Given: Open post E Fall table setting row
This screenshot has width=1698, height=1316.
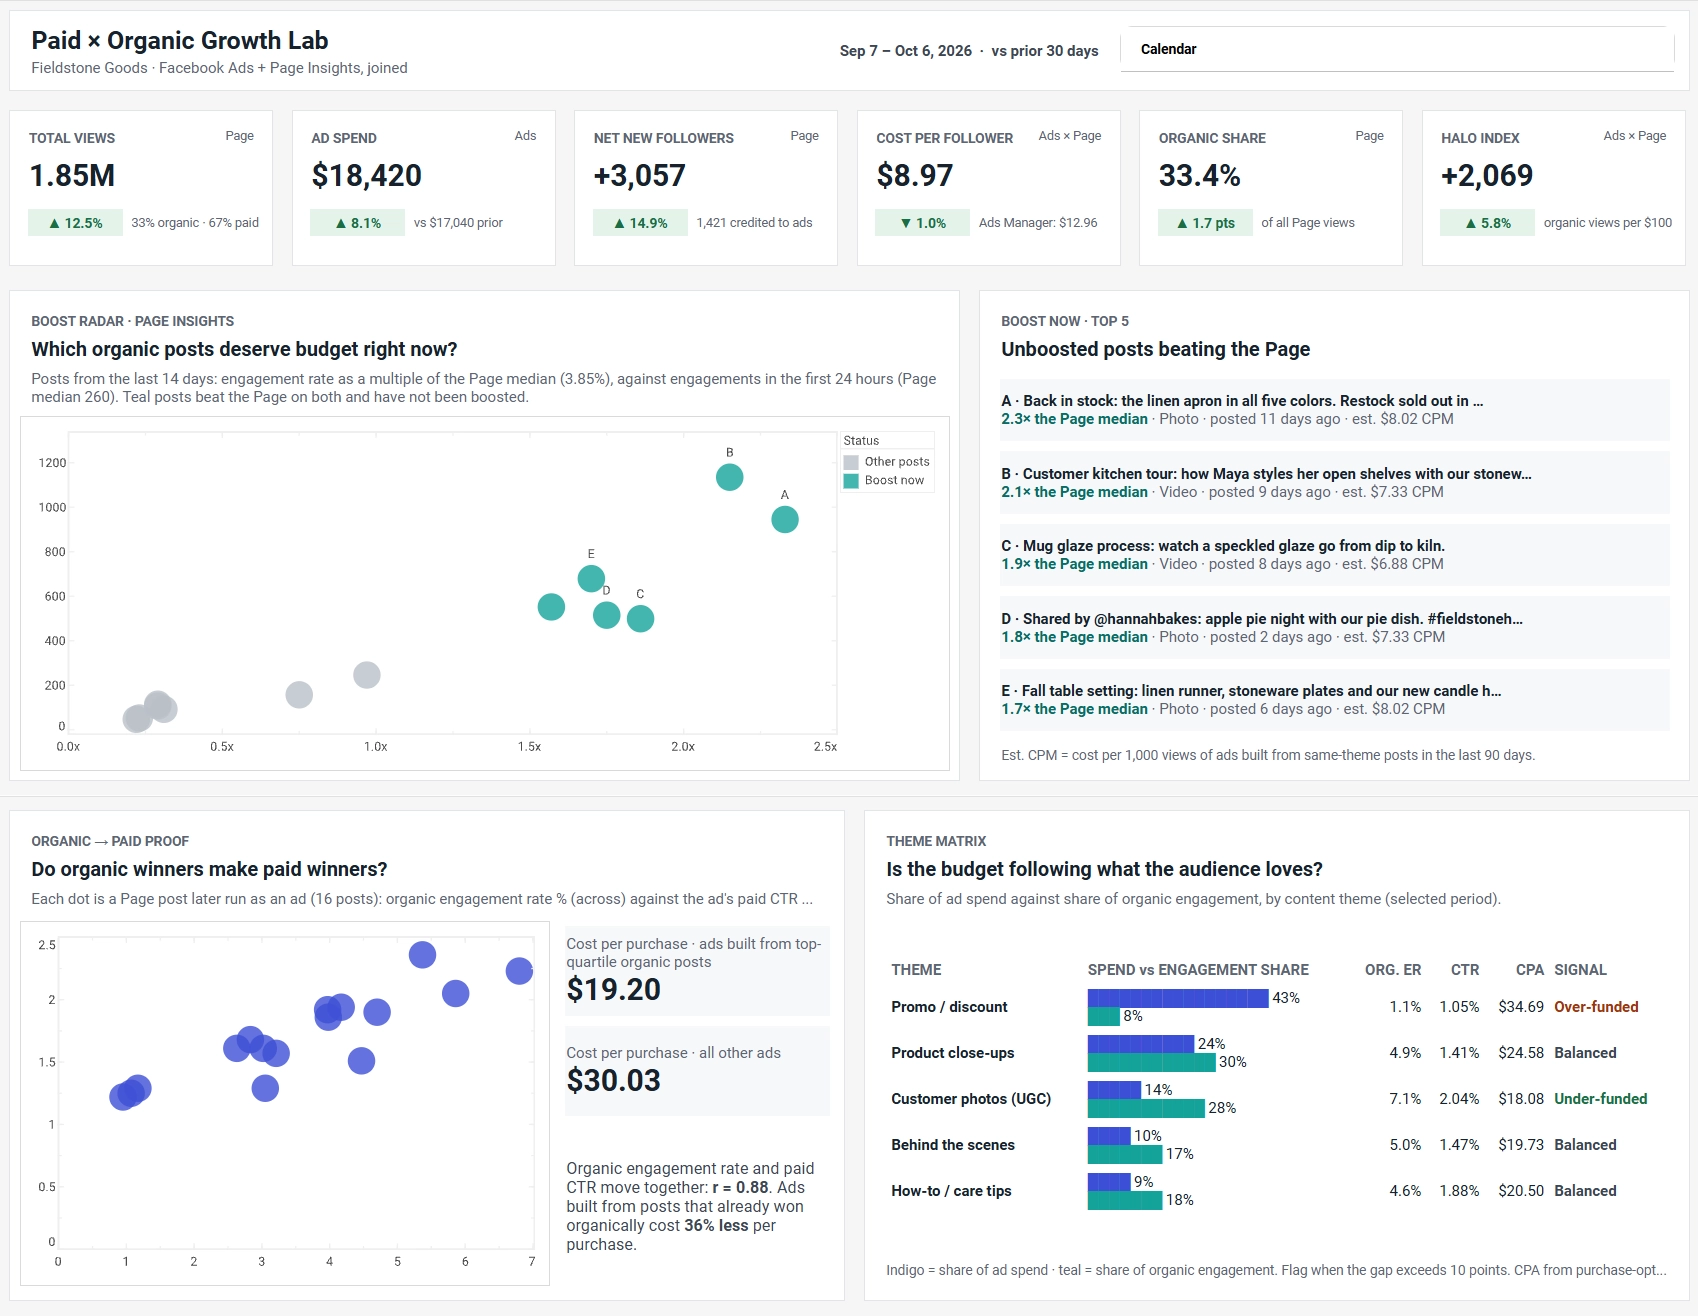Looking at the screenshot, I should pos(1335,700).
